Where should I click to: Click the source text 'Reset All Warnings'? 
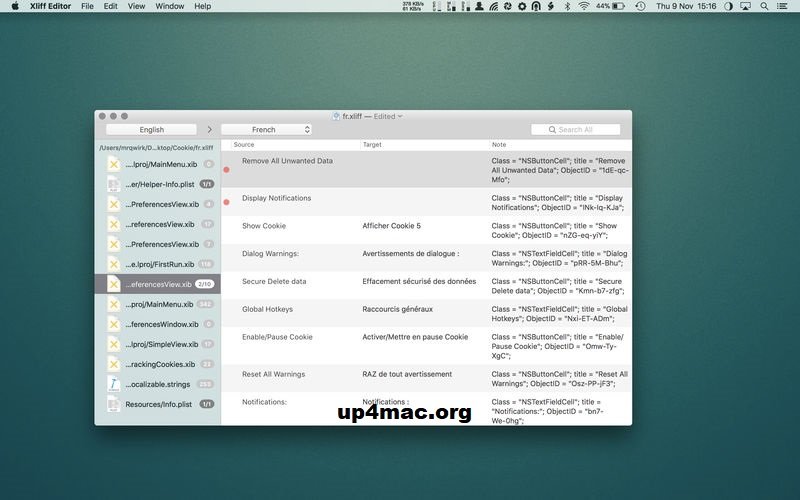[273, 374]
